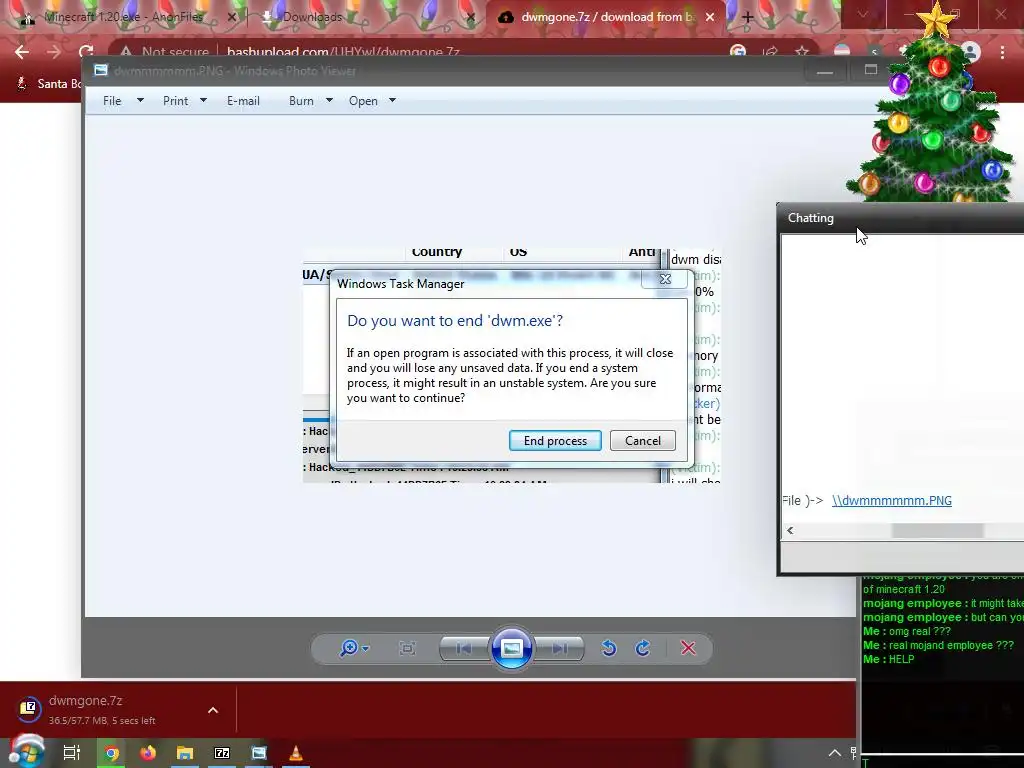Screen dimensions: 1024x768
Task: Click E-mail in Photo Viewer toolbar
Action: [243, 101]
